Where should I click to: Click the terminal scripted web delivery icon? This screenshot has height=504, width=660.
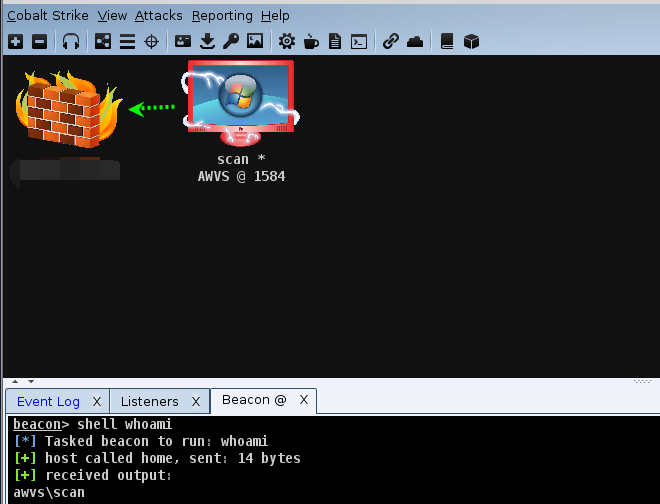tap(359, 42)
